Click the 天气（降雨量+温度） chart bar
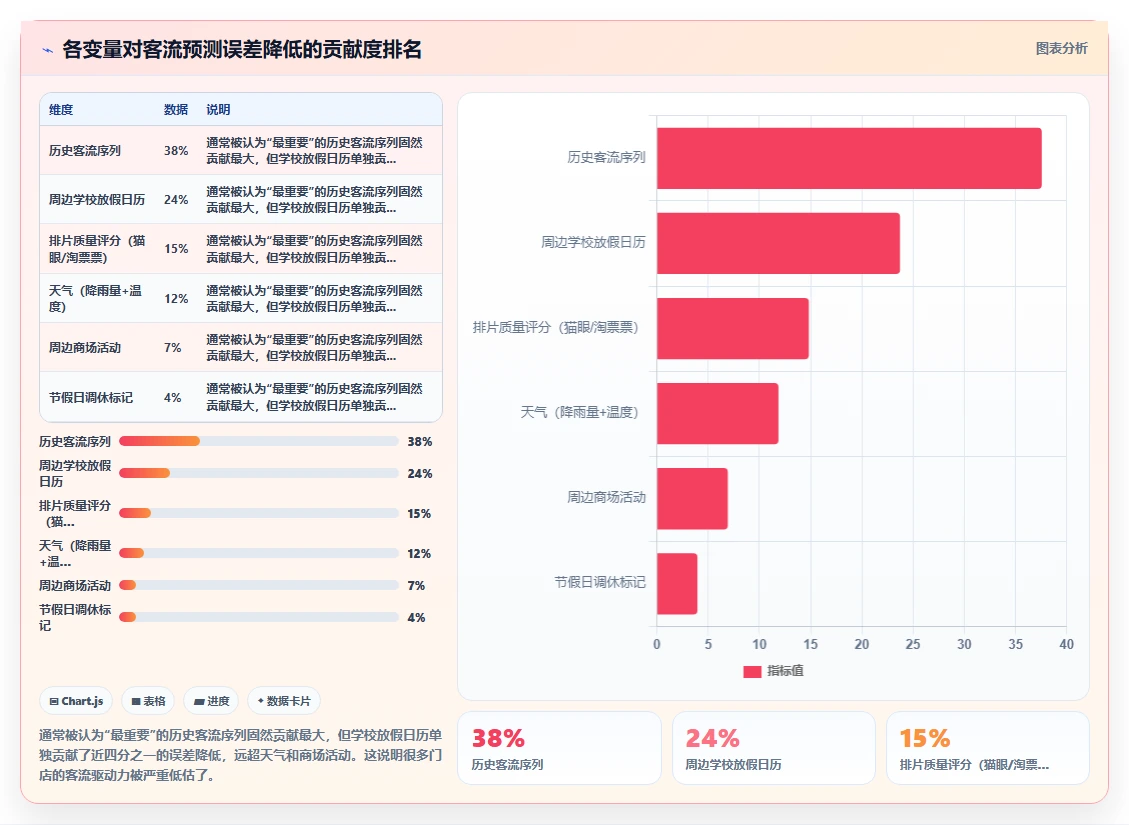The width and height of the screenshot is (1129, 825). 717,413
